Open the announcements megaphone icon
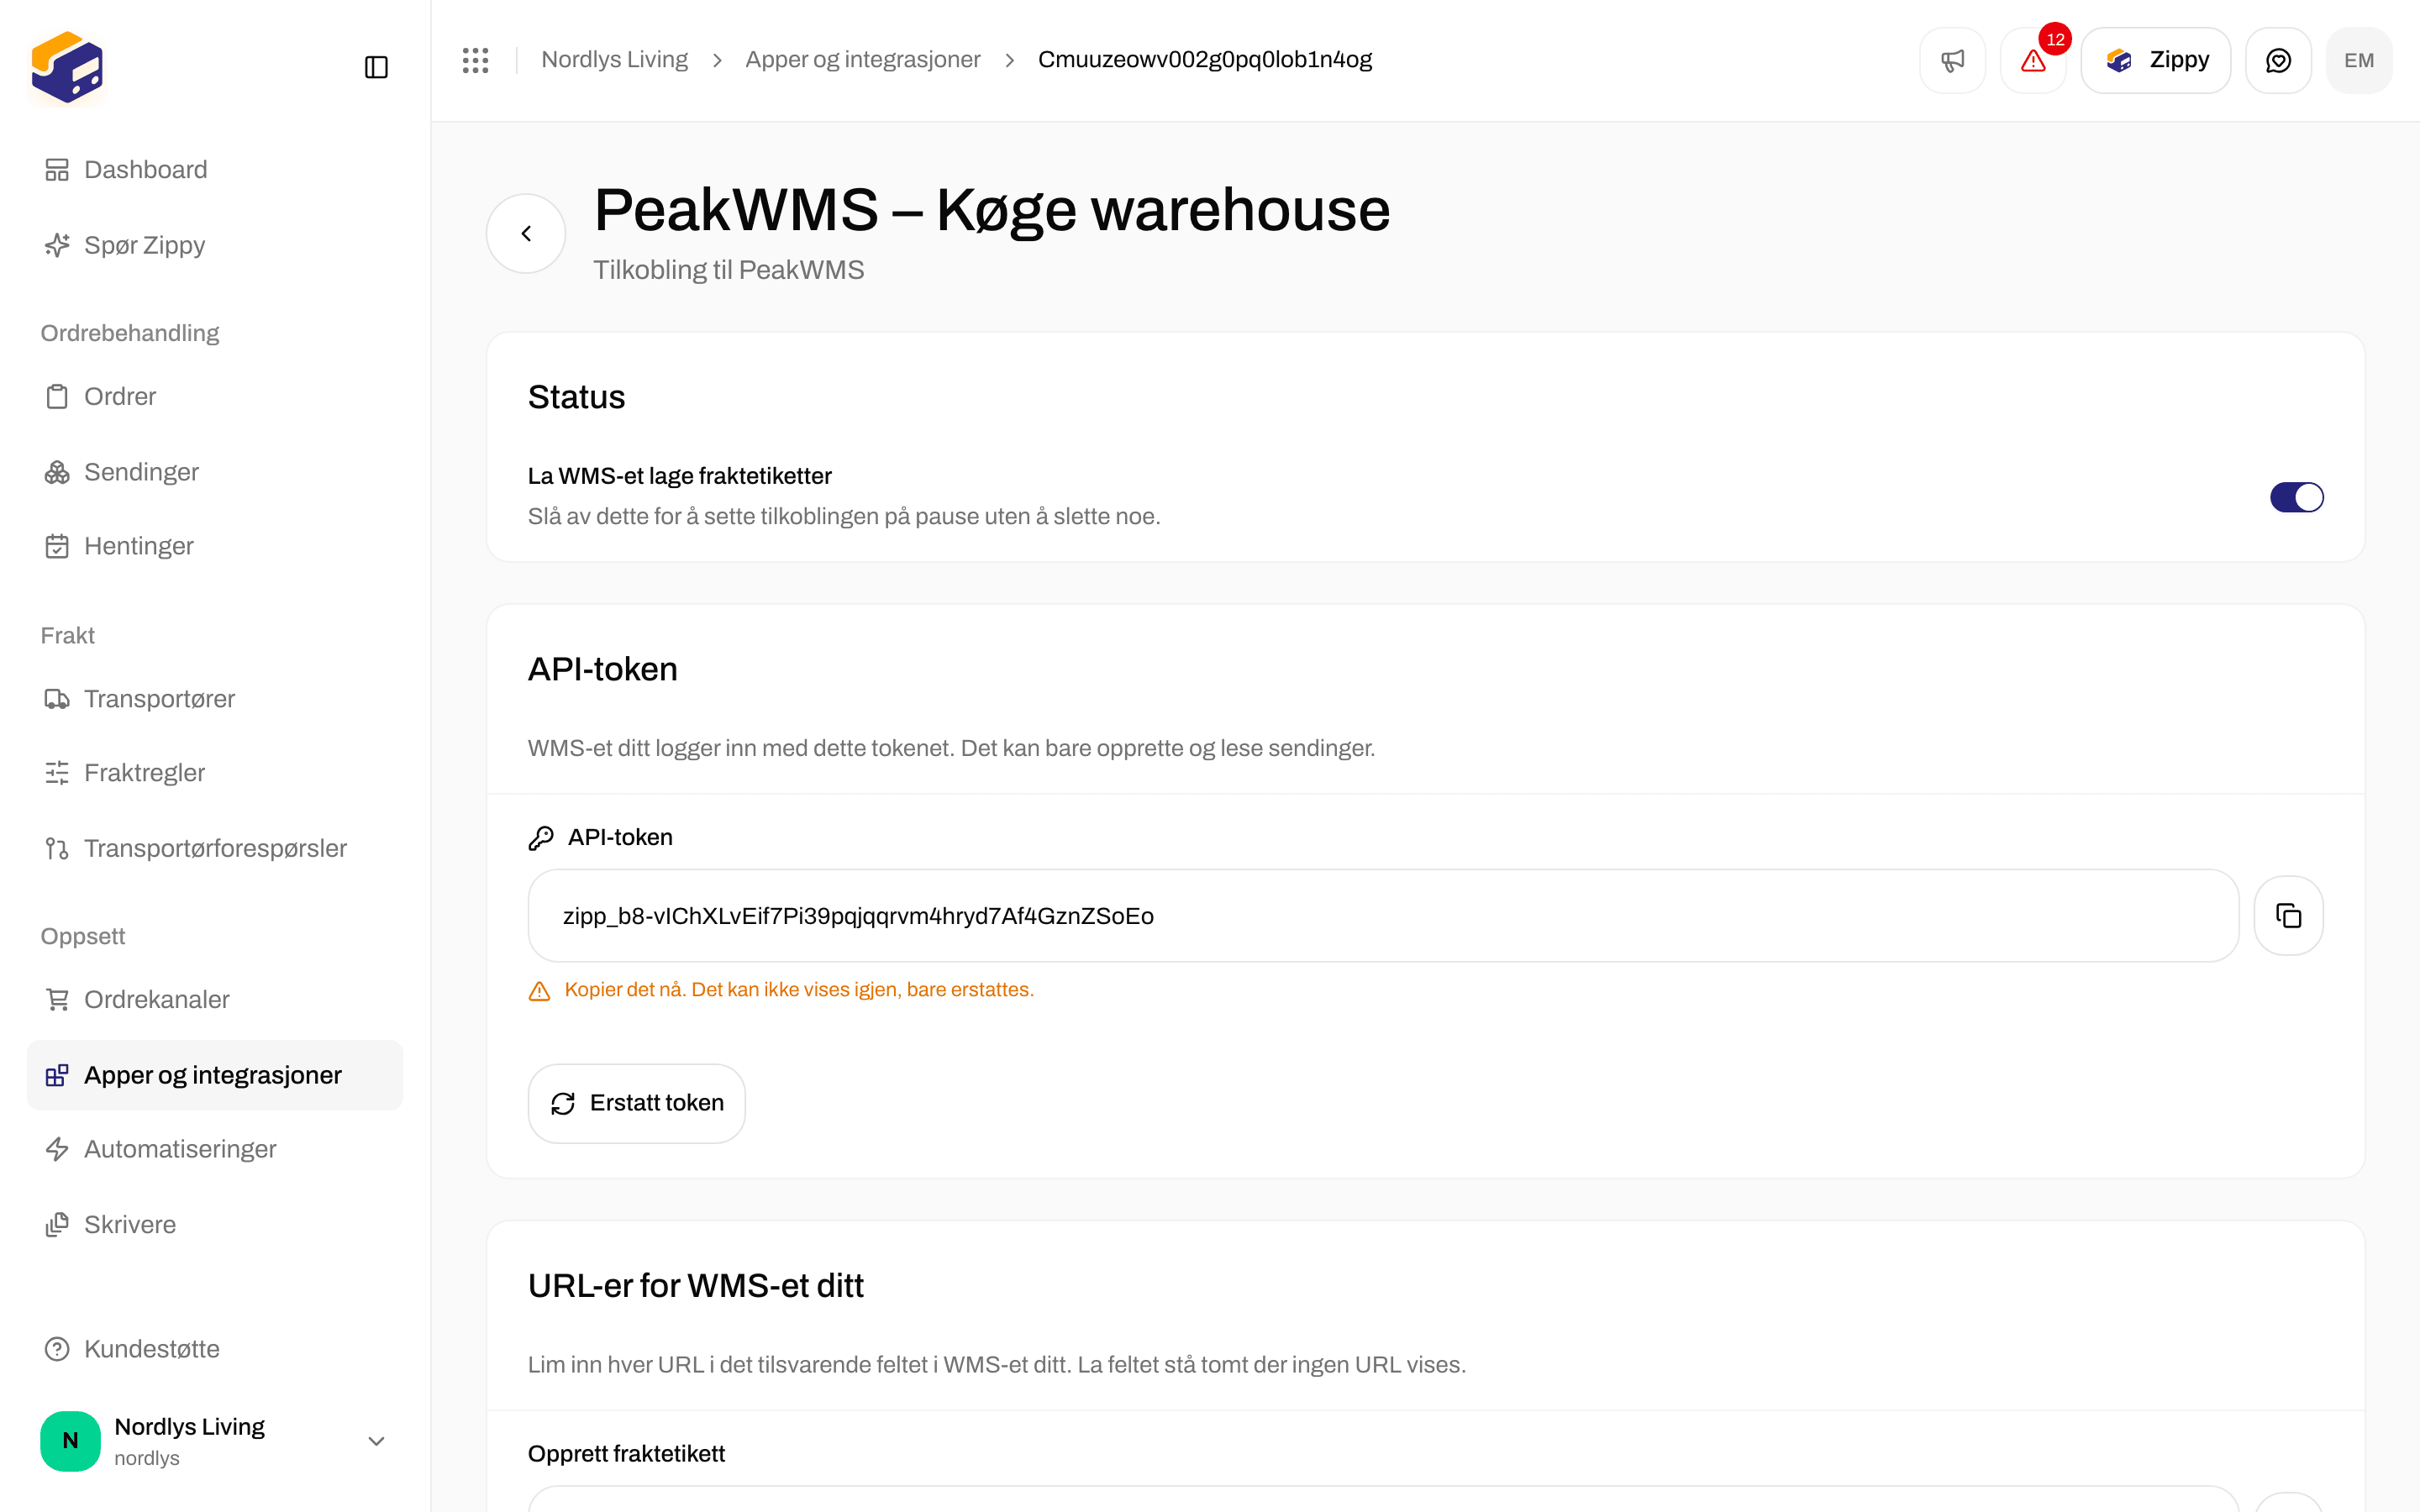The width and height of the screenshot is (2420, 1512). (x=1952, y=60)
